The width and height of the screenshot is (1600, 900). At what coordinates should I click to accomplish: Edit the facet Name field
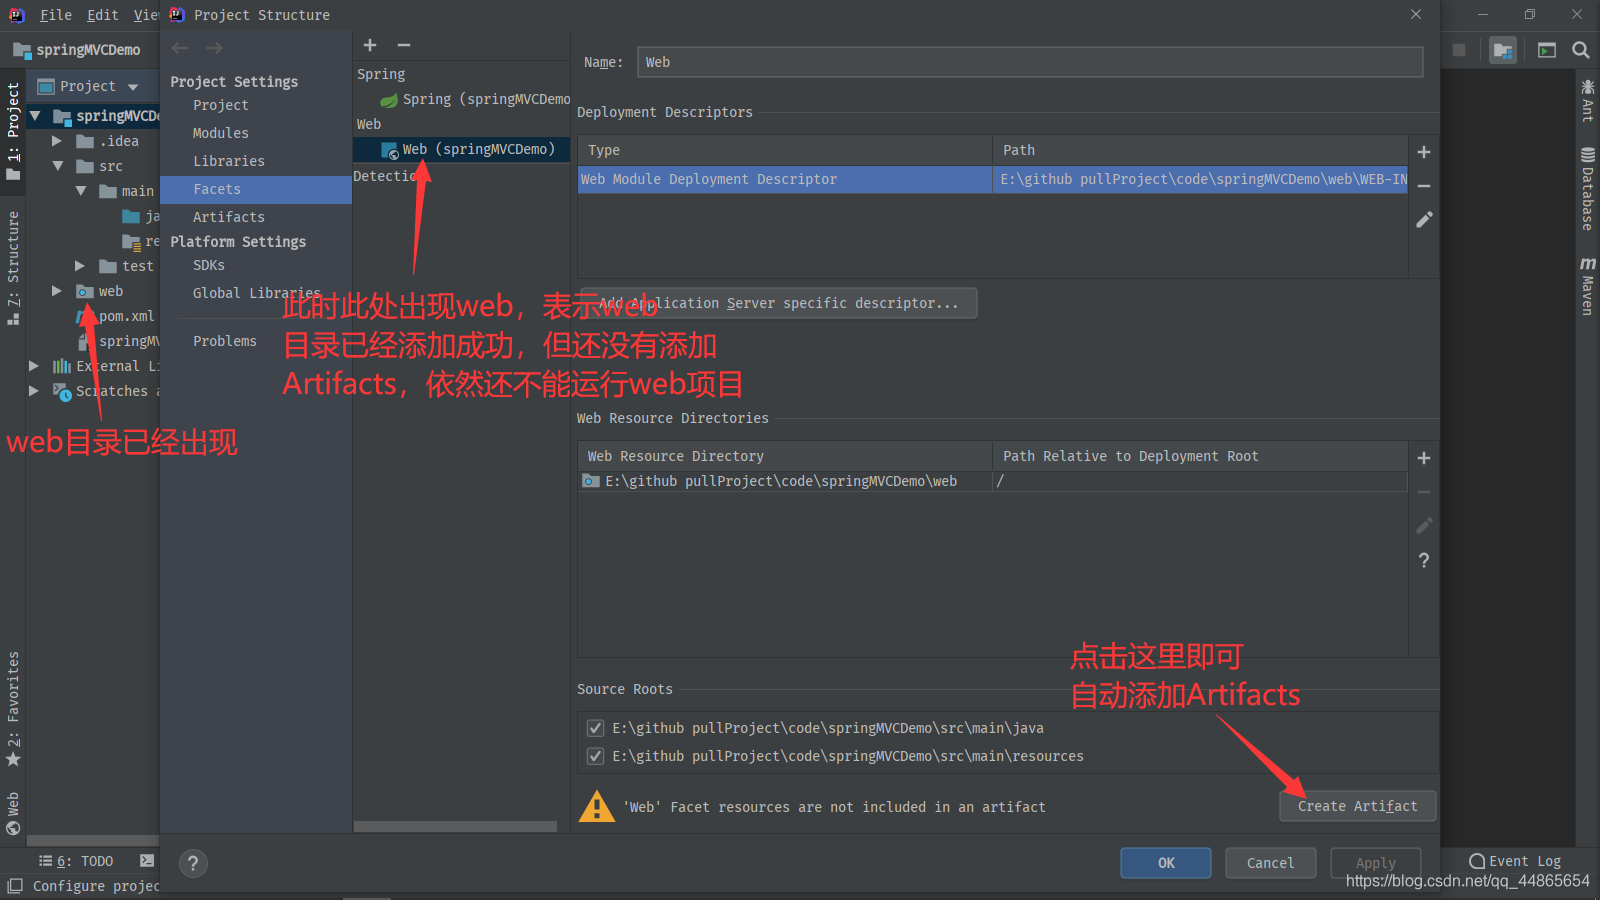coord(1029,62)
